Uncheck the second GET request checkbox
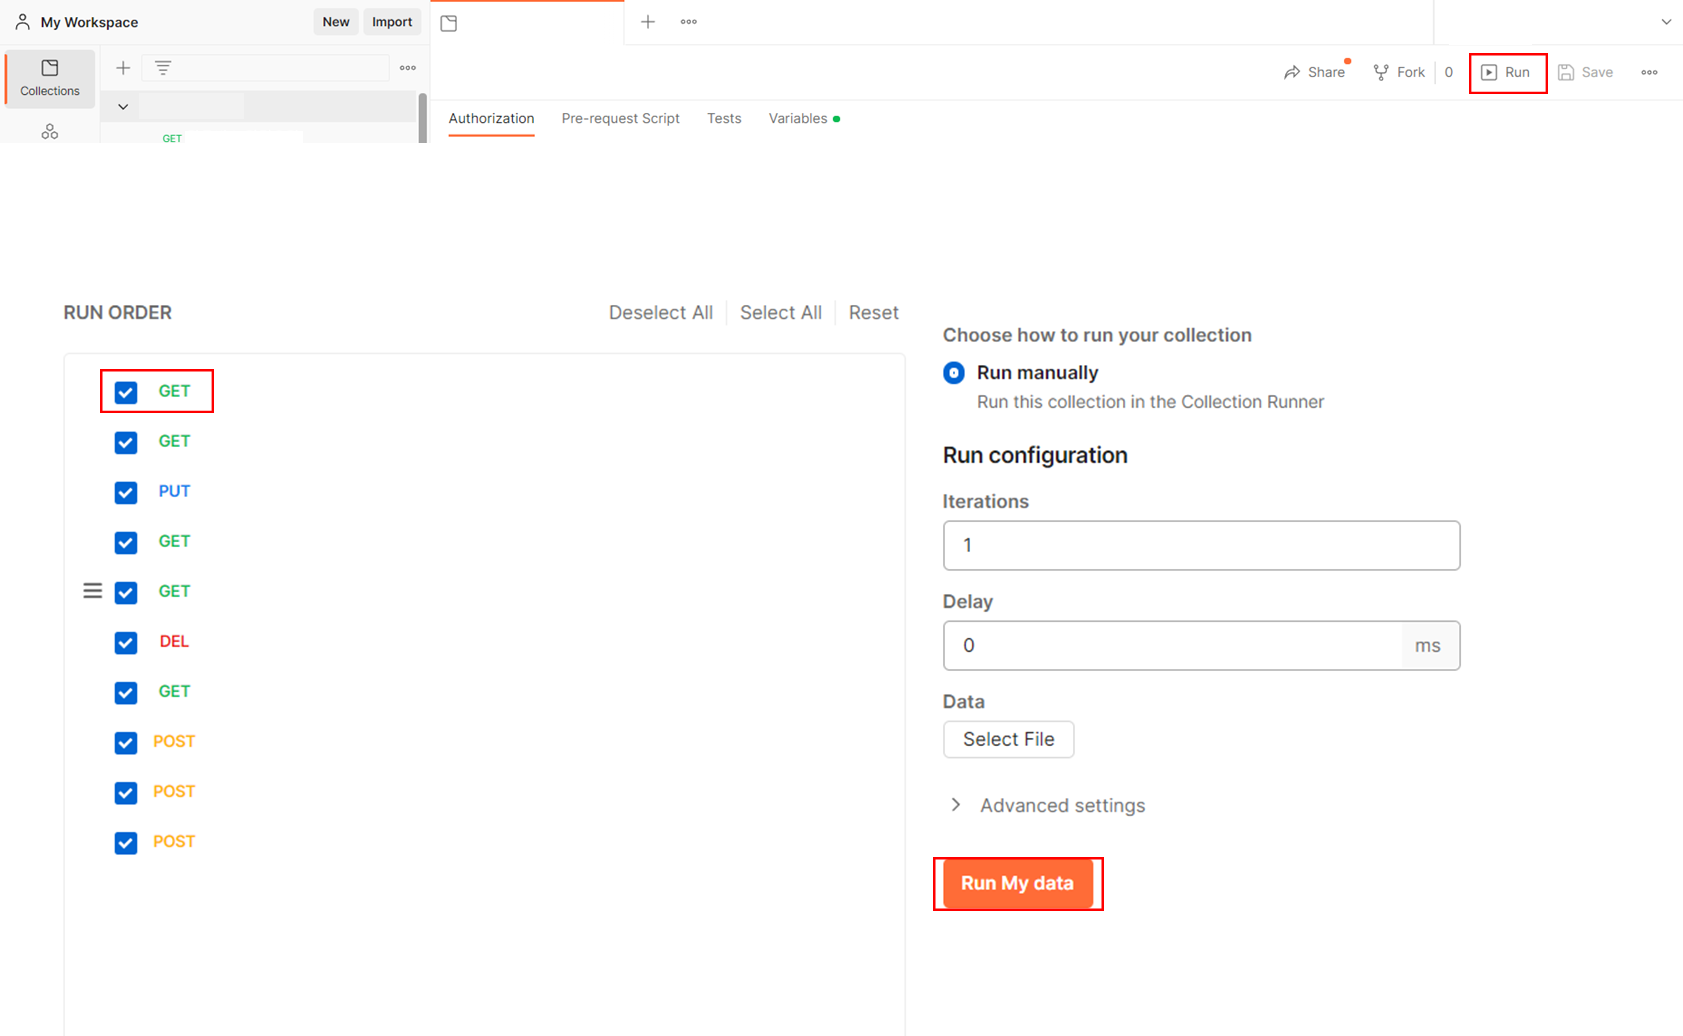Screen dimensions: 1683x1036 click(x=126, y=442)
